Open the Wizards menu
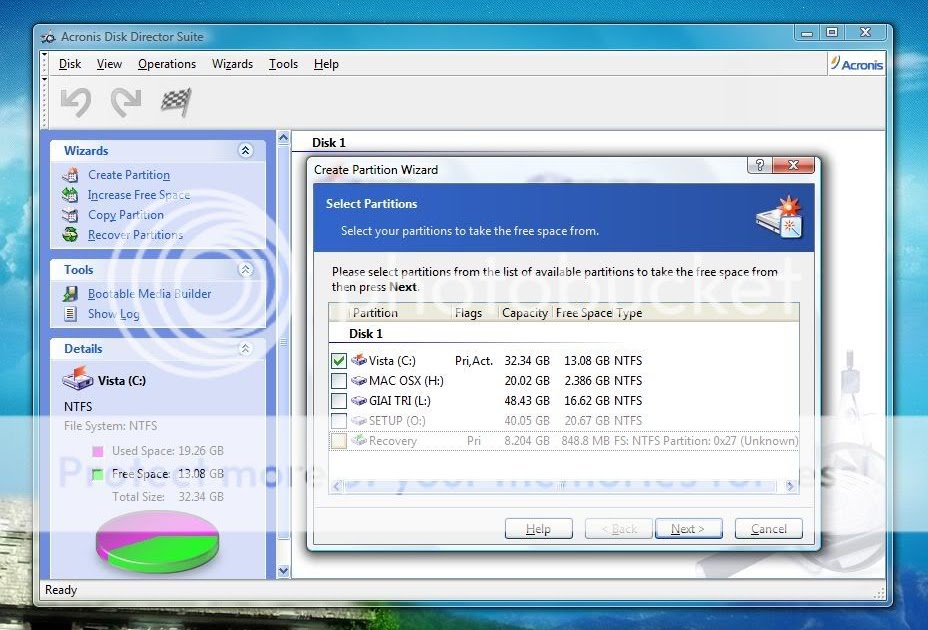The image size is (928, 630). (x=232, y=64)
